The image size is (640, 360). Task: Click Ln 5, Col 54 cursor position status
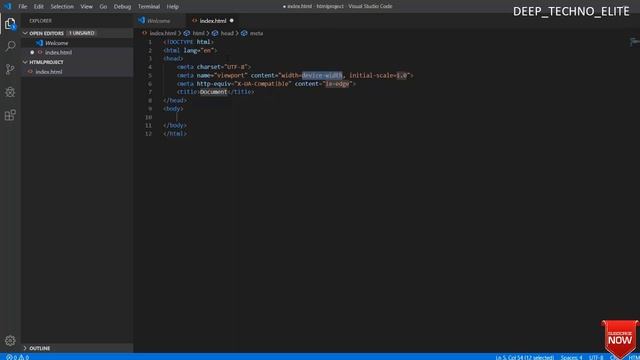click(x=524, y=357)
